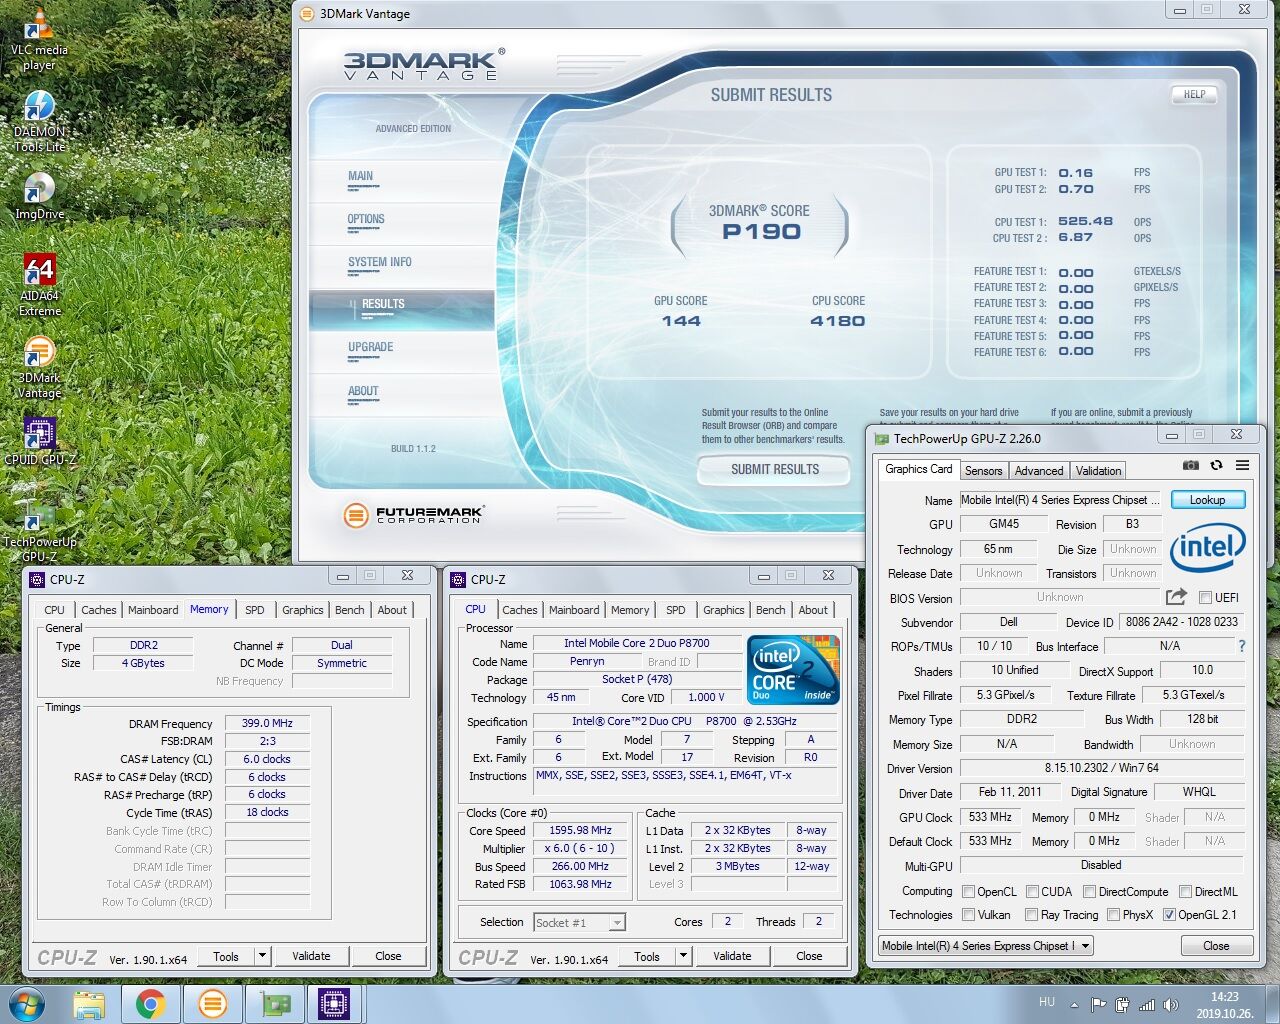The width and height of the screenshot is (1280, 1024).
Task: Click the Lookup button in GPU-Z
Action: pyautogui.click(x=1207, y=500)
